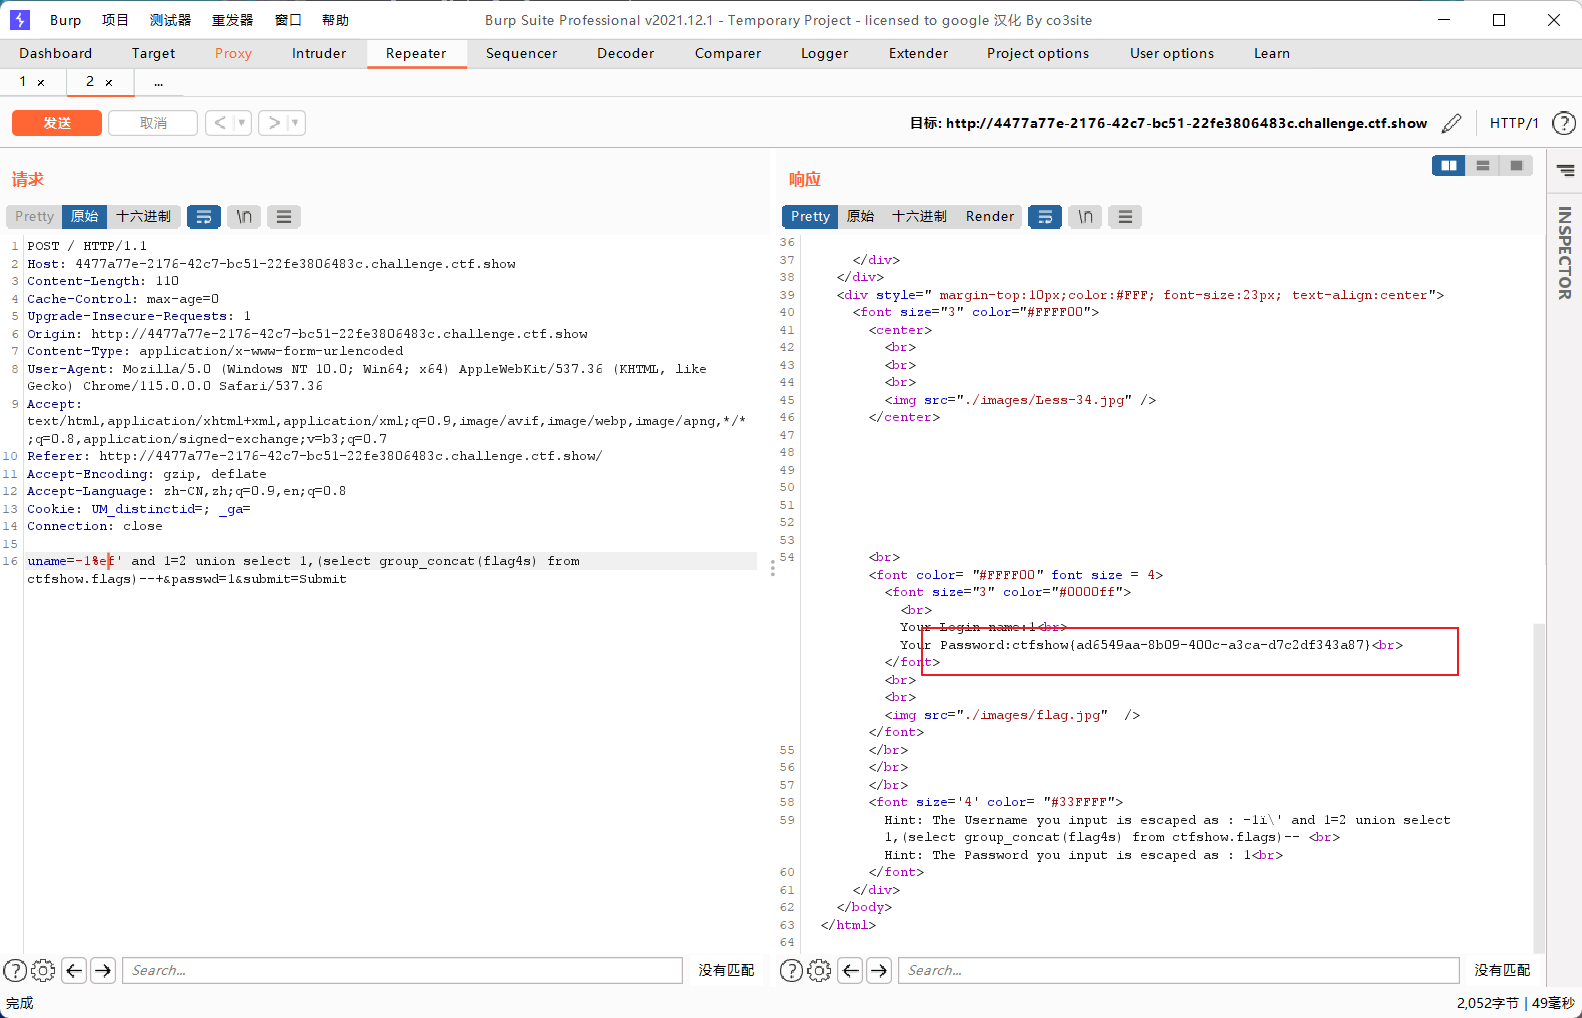Switch request view to 十六进制 hex
The height and width of the screenshot is (1018, 1582).
pyautogui.click(x=143, y=216)
